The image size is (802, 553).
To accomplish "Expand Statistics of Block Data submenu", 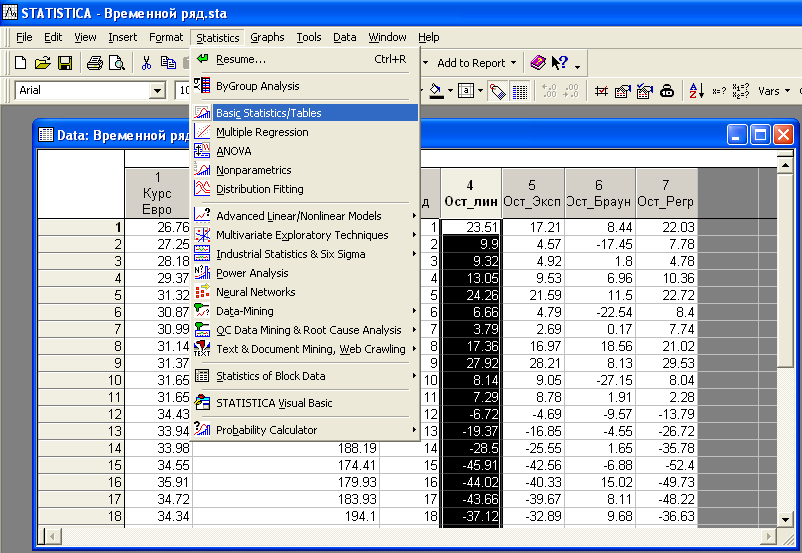I will click(x=414, y=376).
